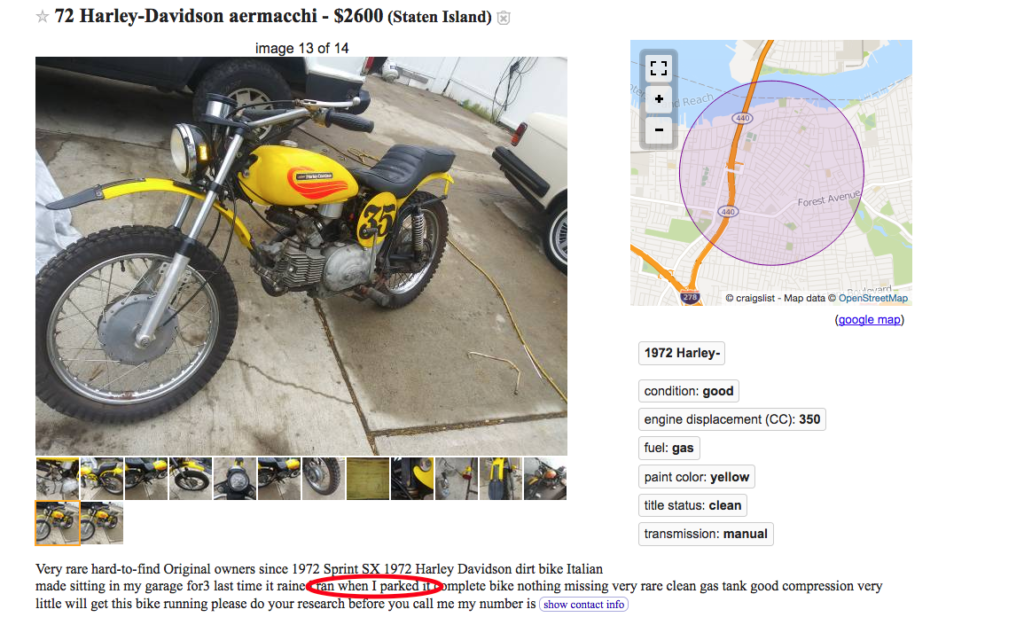The height and width of the screenshot is (625, 1024).
Task: View the speedometer close-up thumbnail
Action: 234,479
